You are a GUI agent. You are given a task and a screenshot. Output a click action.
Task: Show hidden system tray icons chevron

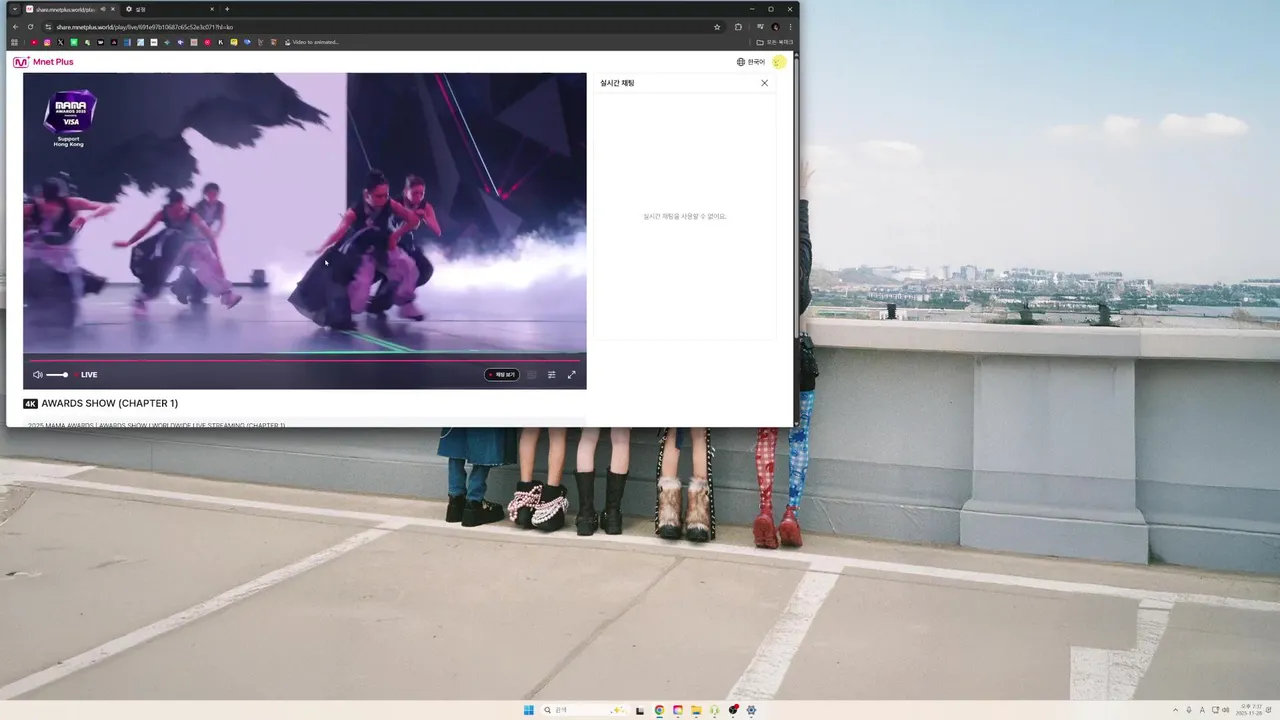[1175, 710]
